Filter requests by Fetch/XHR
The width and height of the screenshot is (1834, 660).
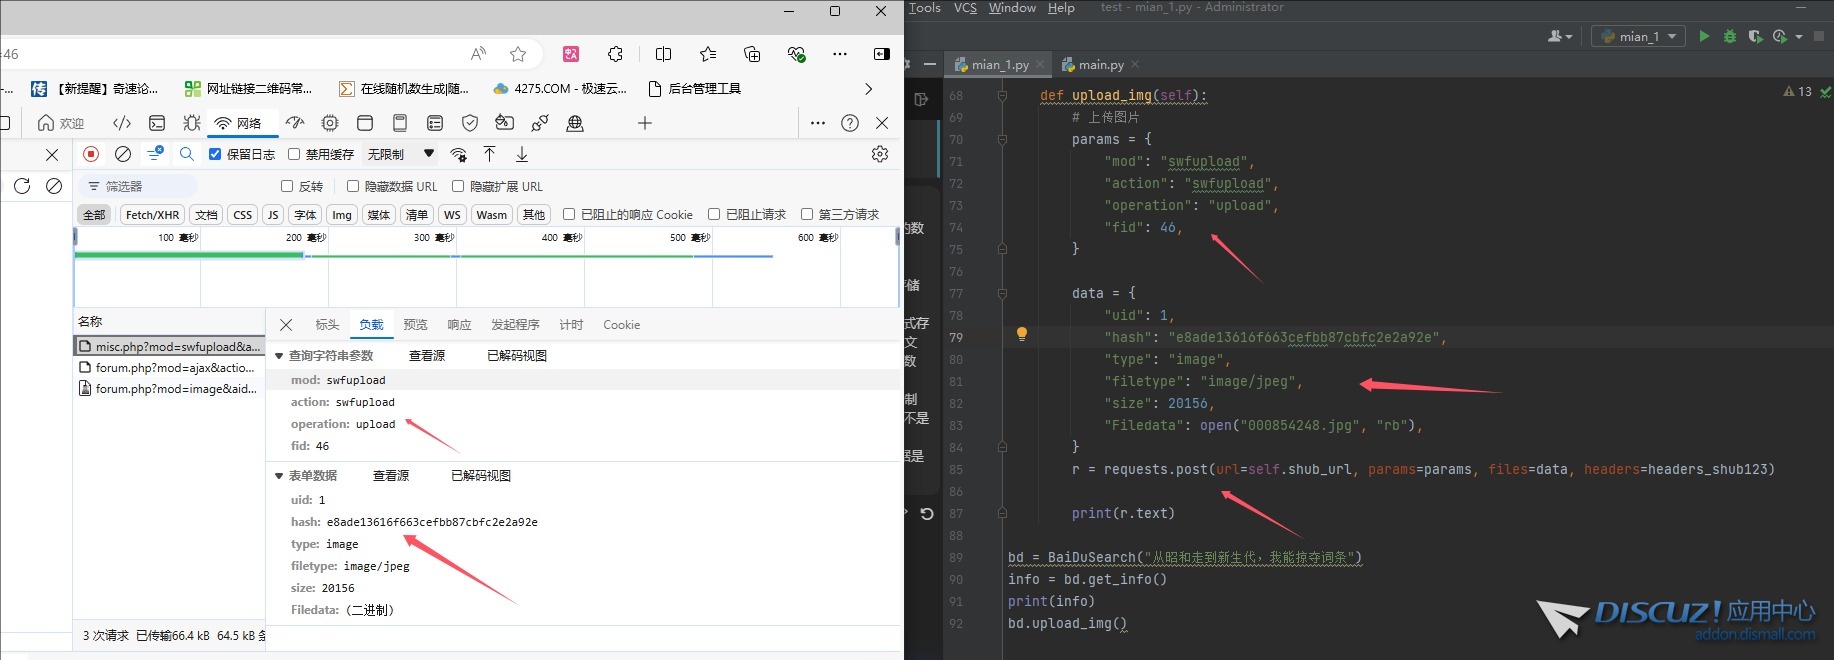[x=153, y=214]
